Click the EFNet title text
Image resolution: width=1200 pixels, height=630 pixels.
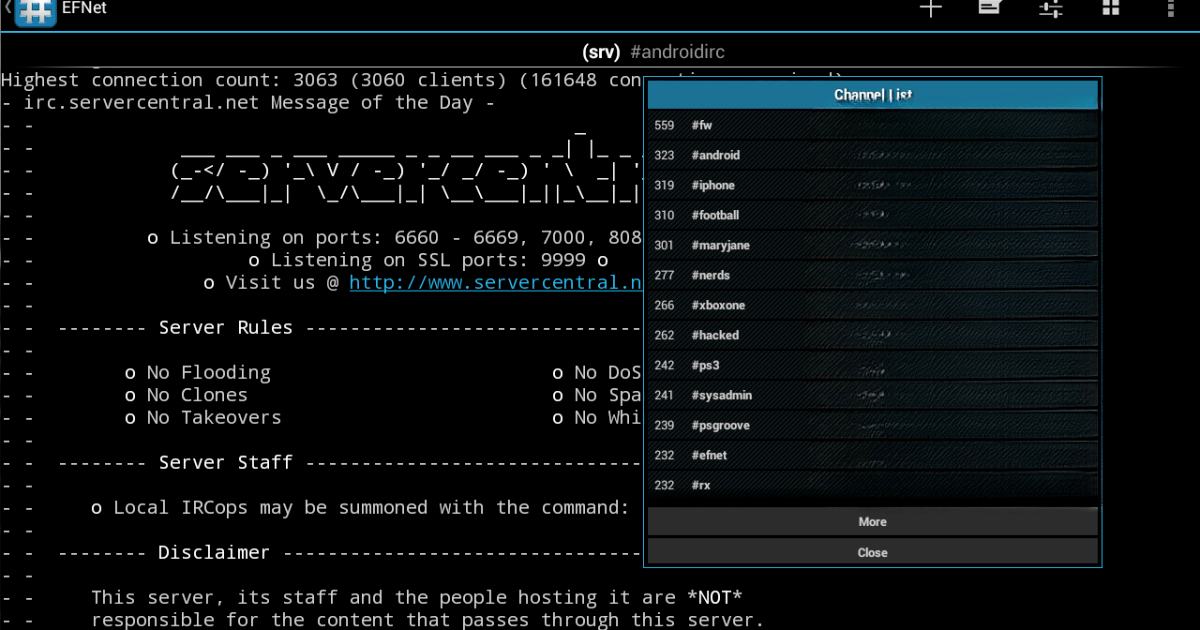click(85, 8)
